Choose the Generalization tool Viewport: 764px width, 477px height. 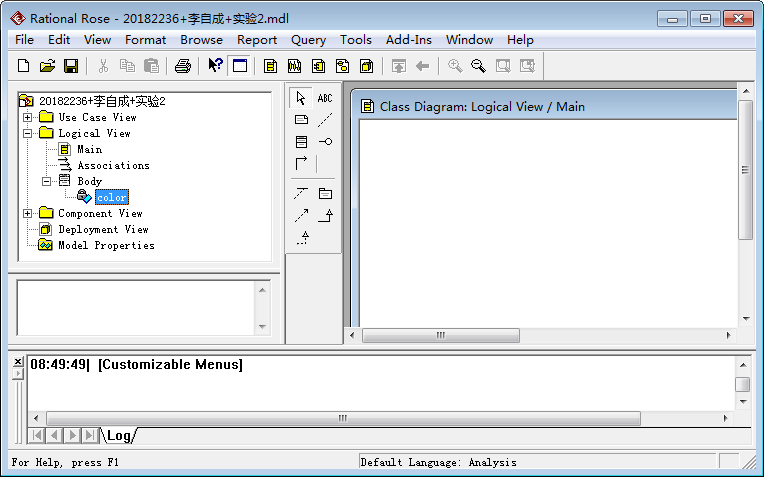click(325, 215)
